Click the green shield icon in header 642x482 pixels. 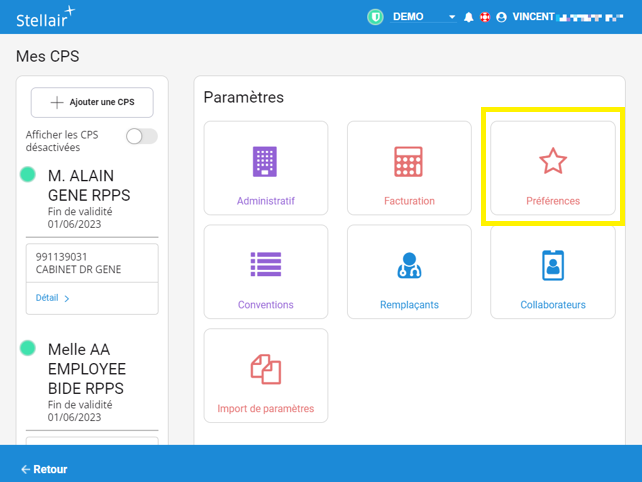(376, 17)
